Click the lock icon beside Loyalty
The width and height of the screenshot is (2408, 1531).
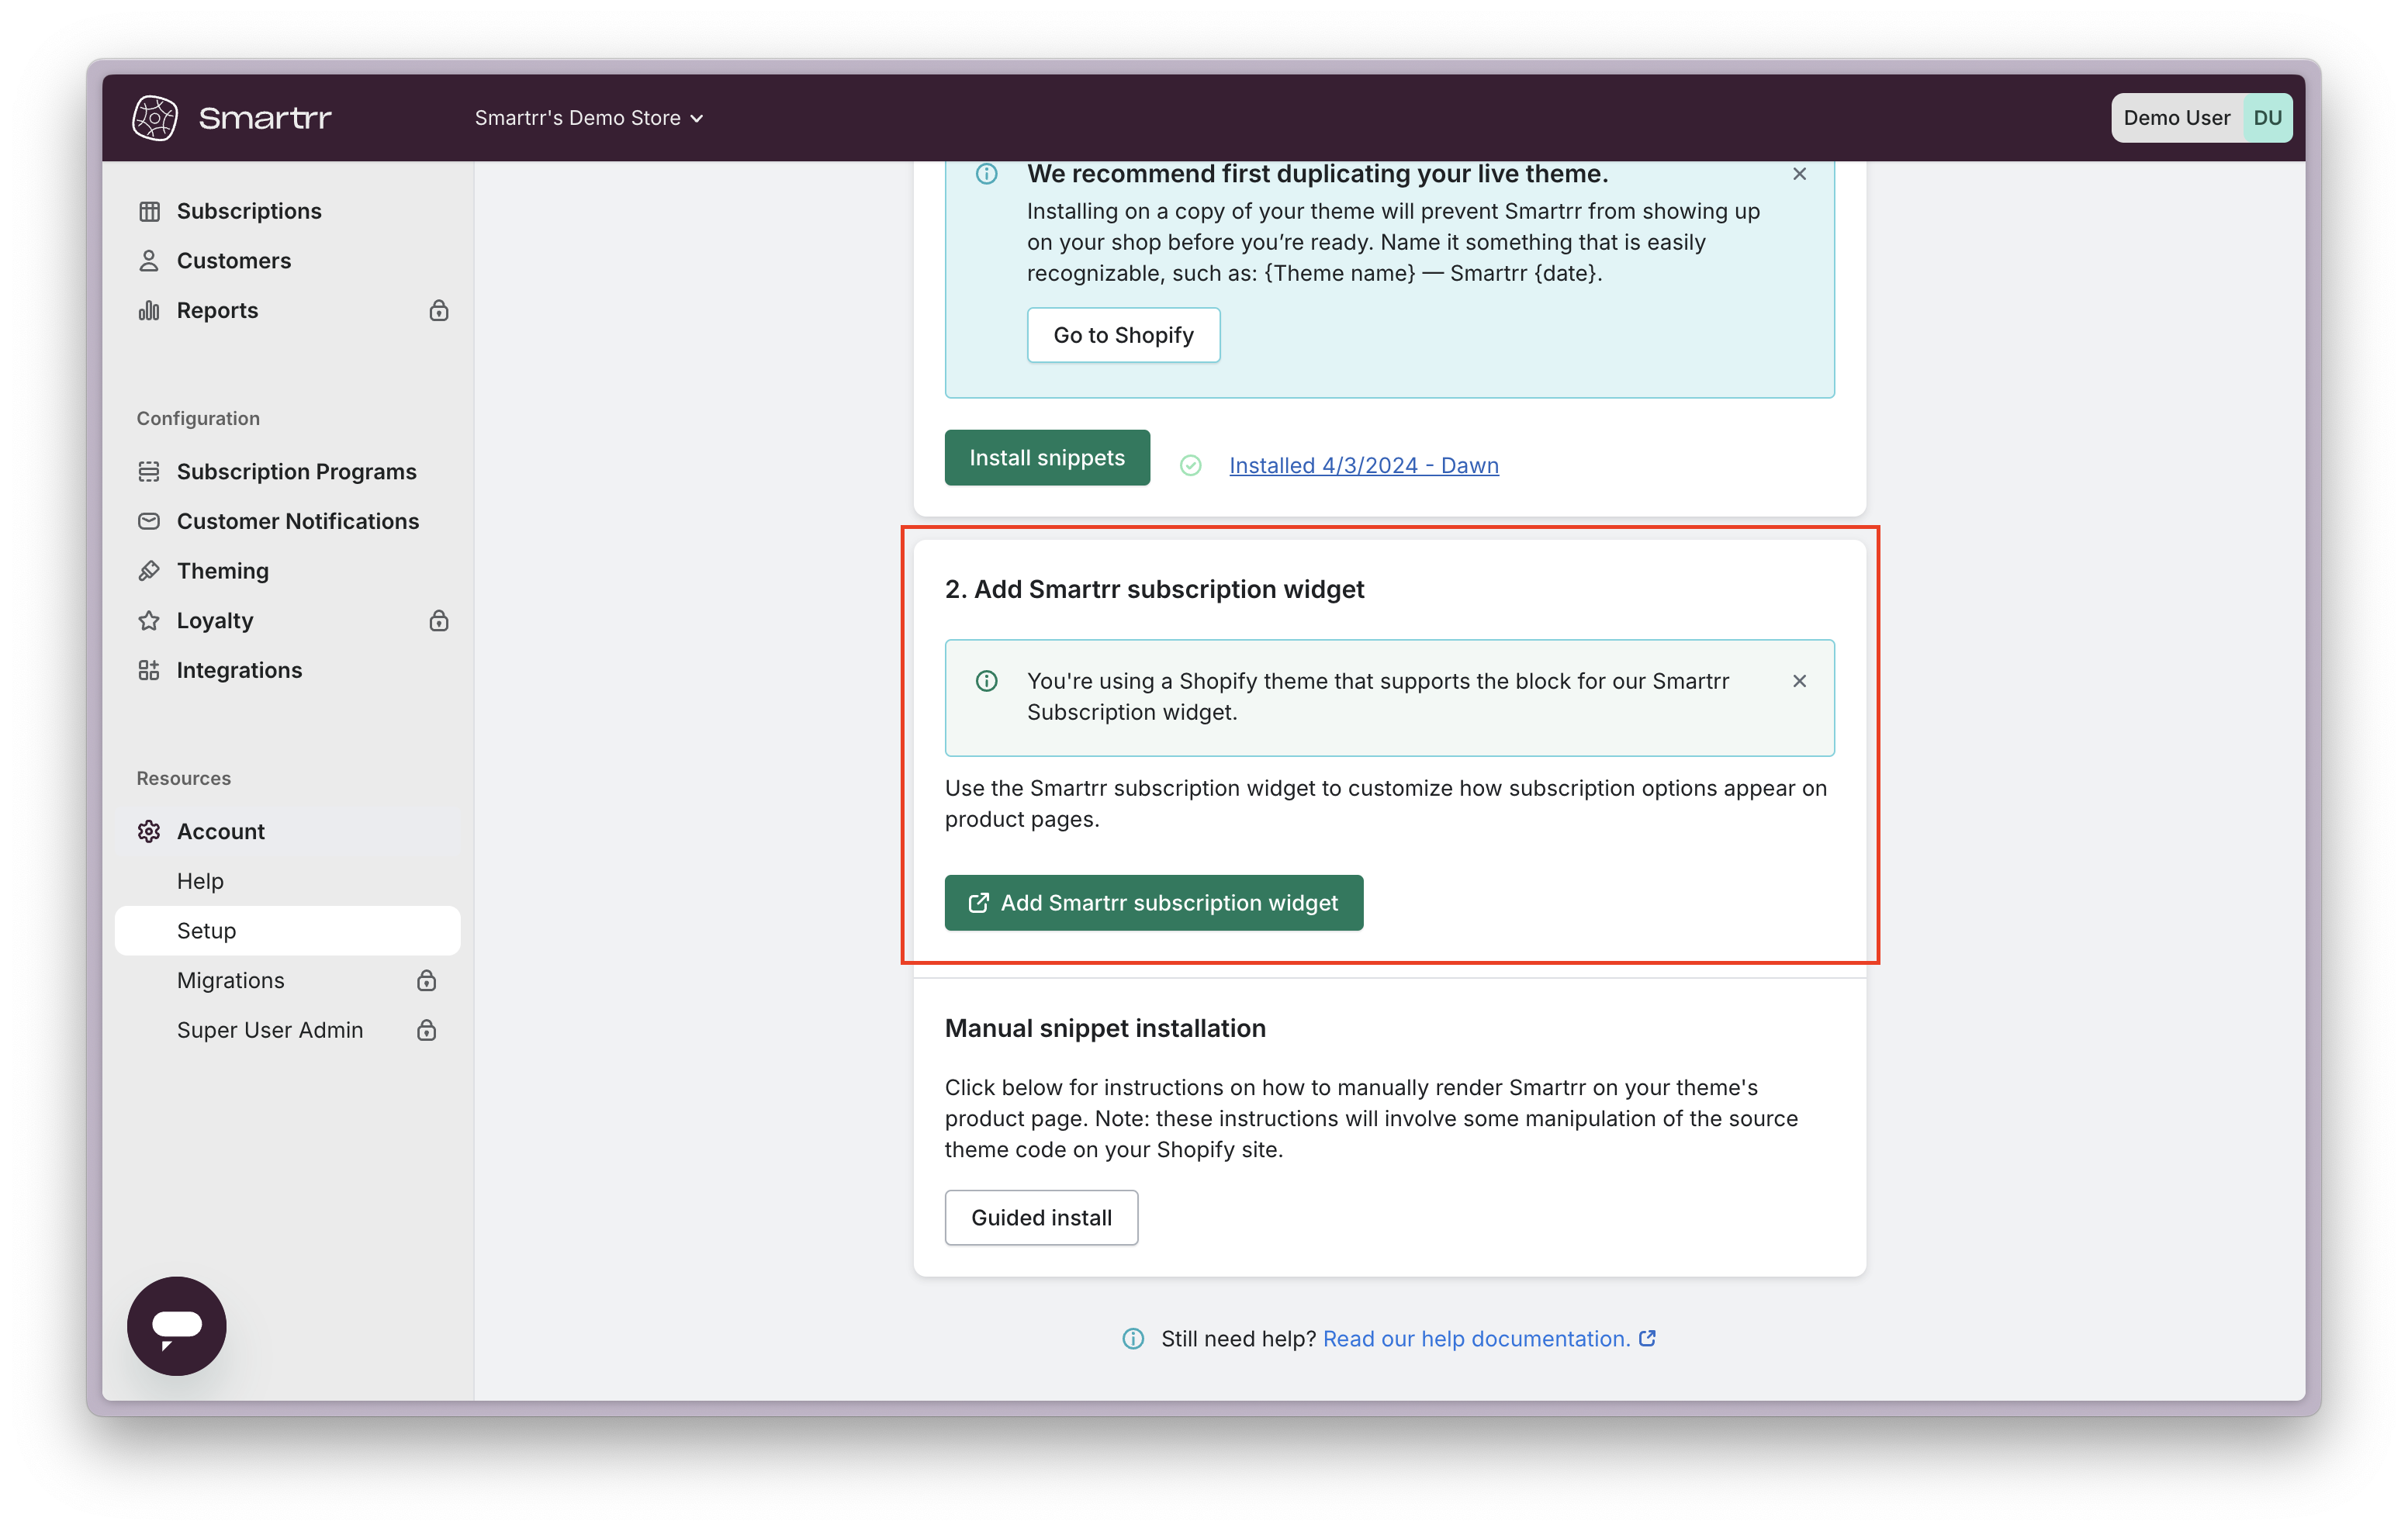439,621
